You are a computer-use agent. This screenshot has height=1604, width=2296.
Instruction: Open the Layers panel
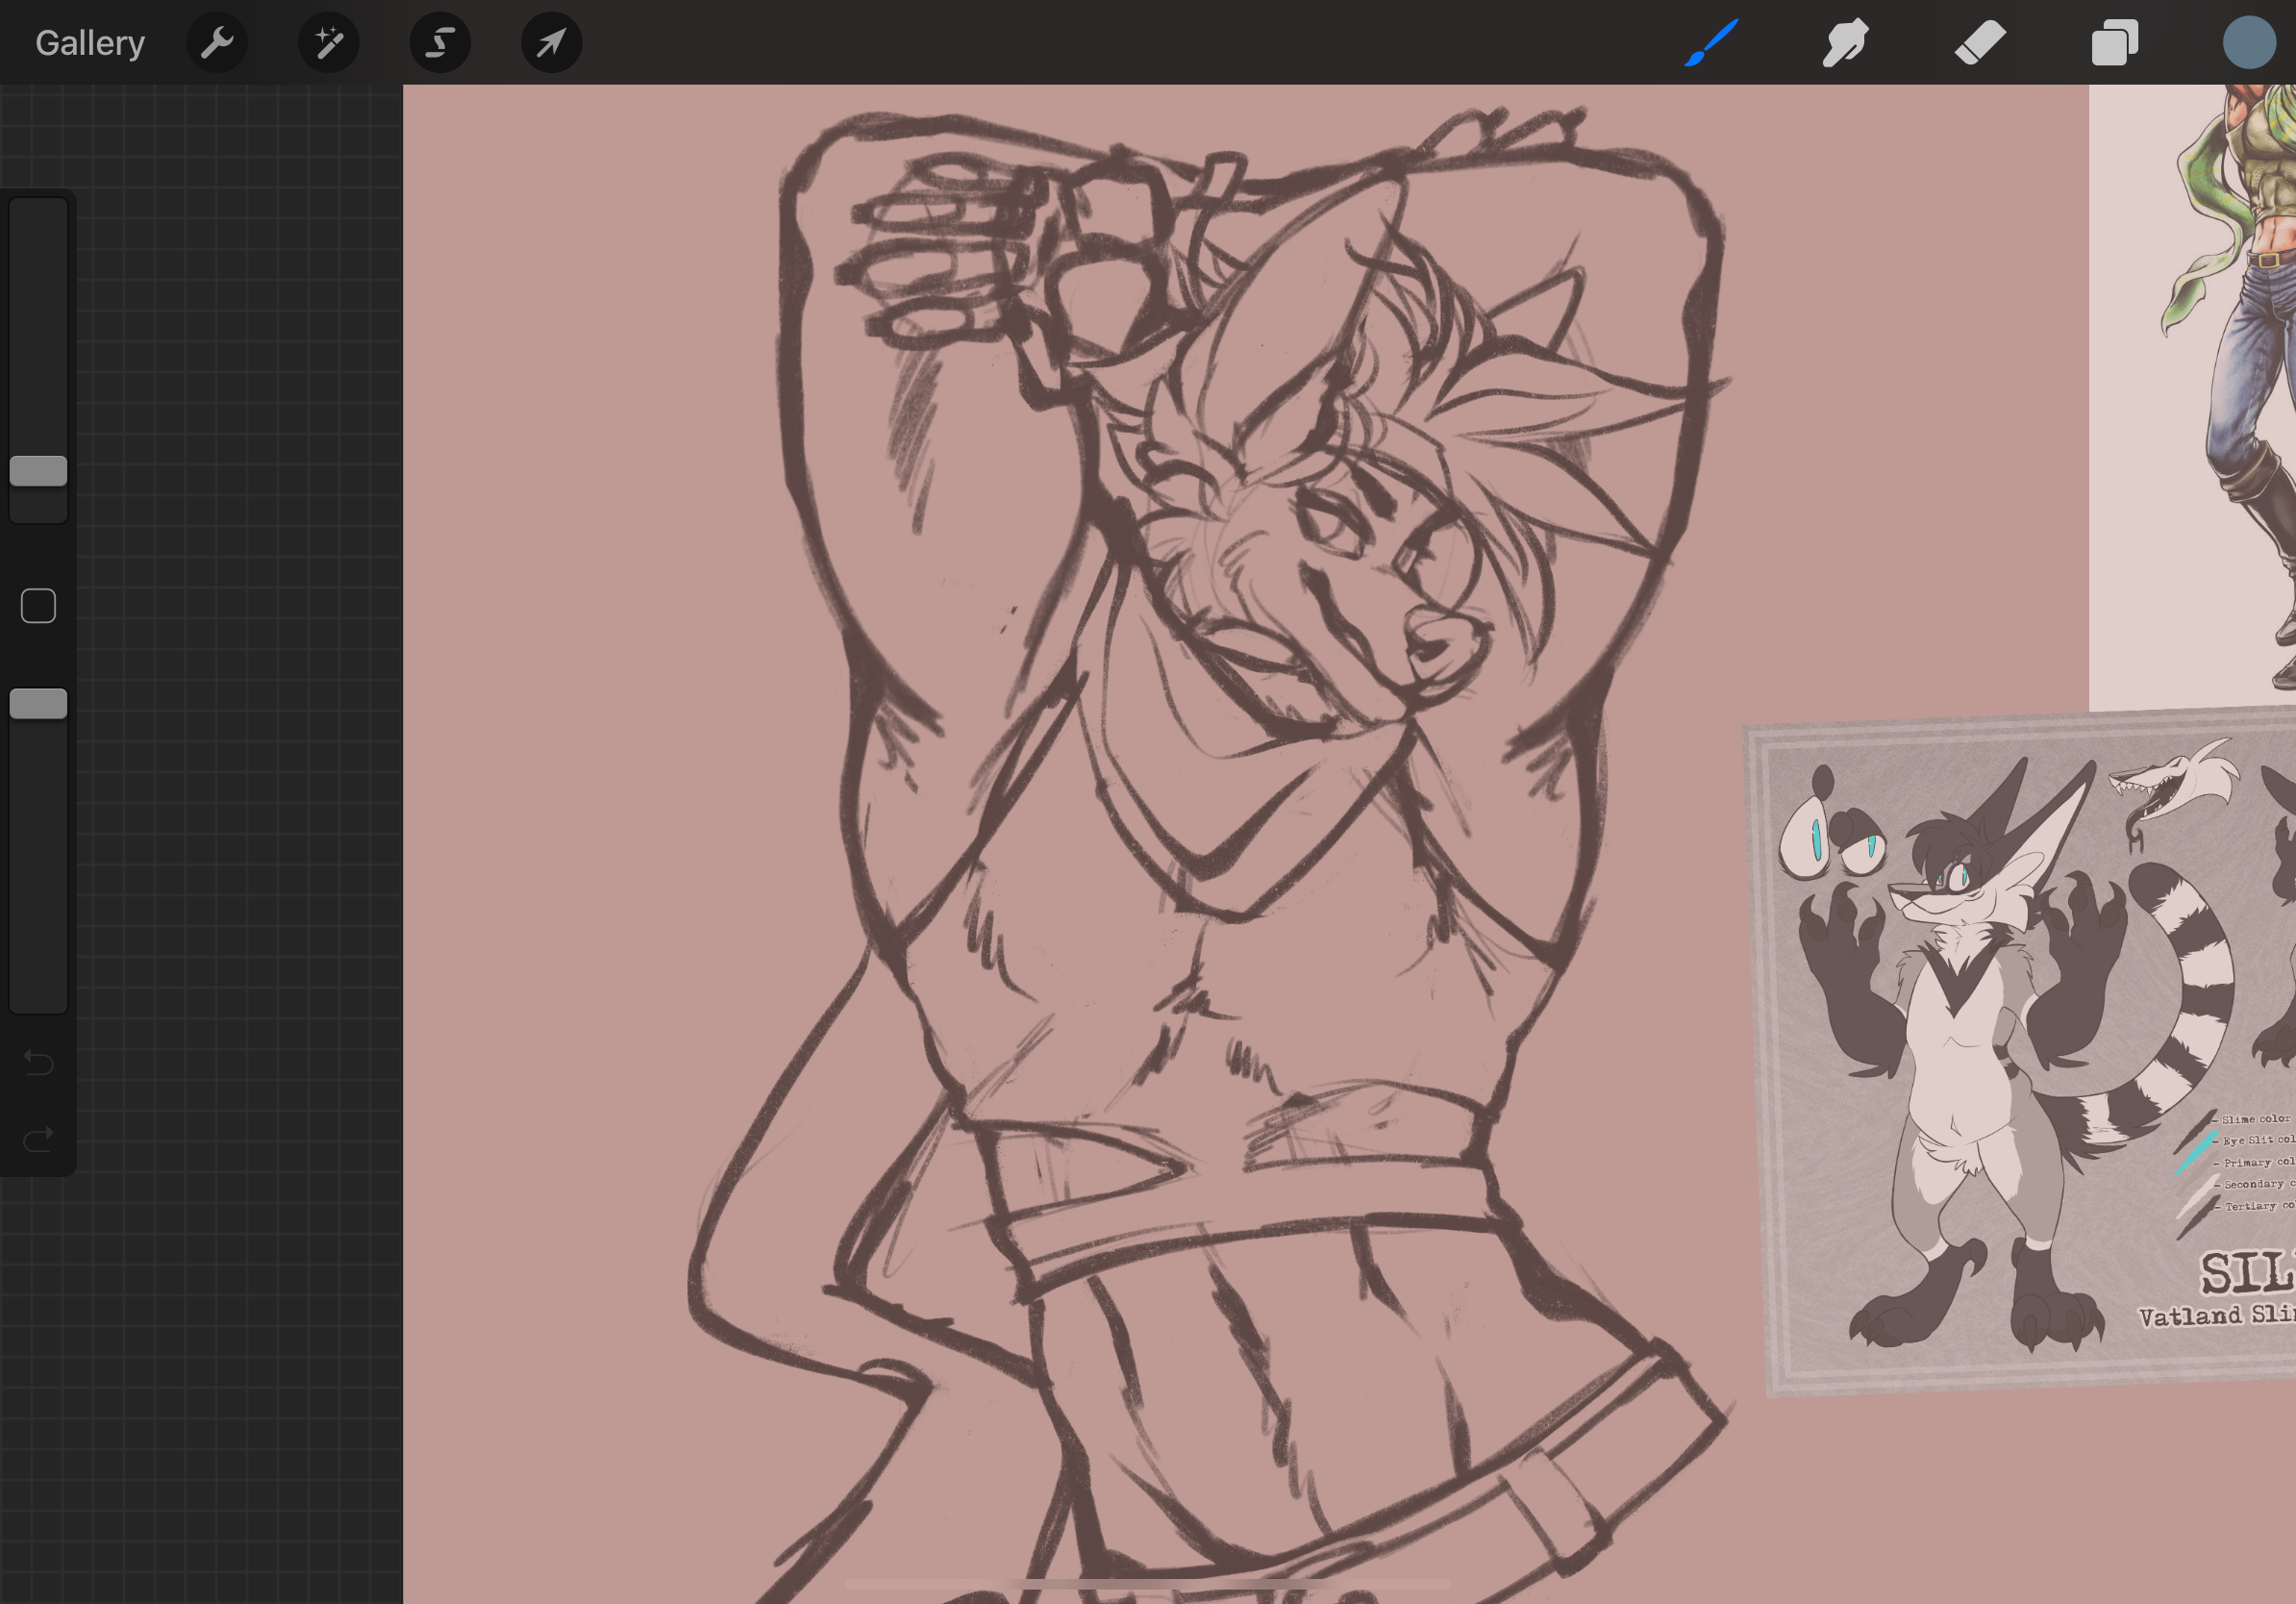click(2114, 43)
